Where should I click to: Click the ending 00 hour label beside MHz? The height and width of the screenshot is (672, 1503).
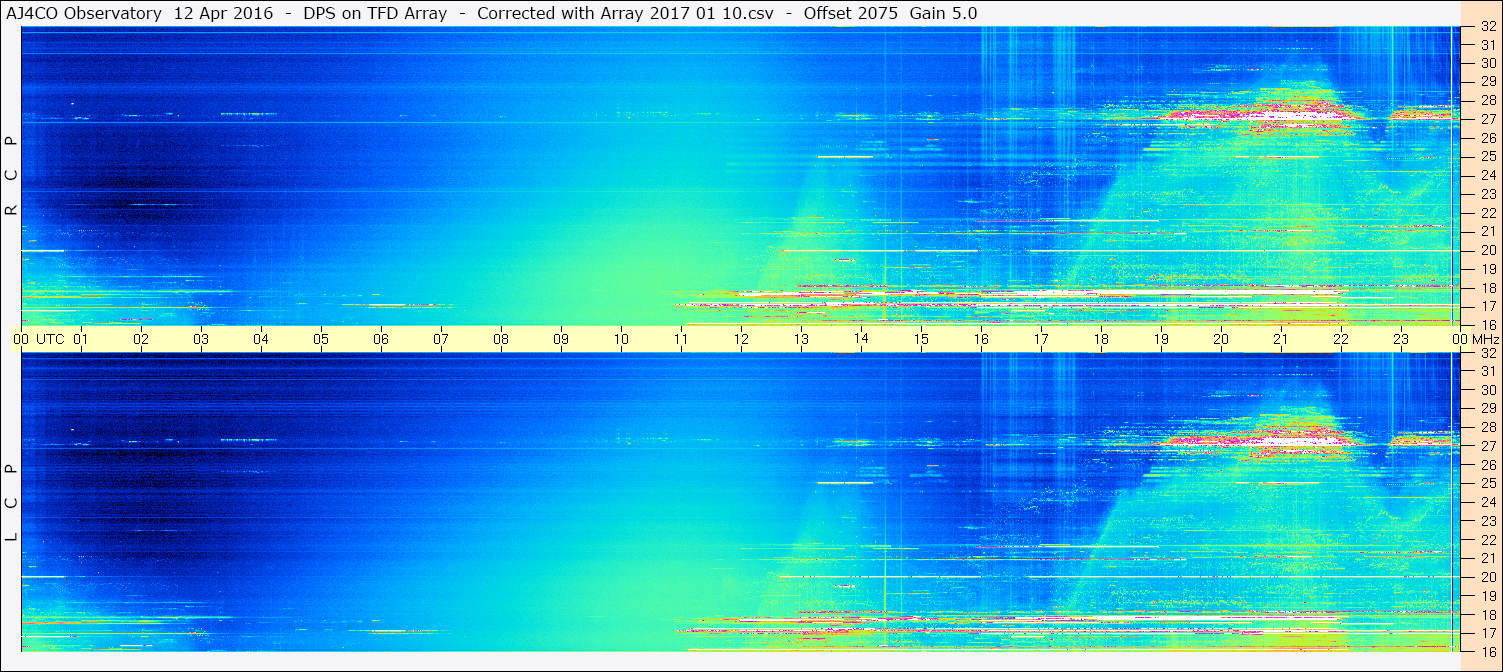coord(1460,339)
